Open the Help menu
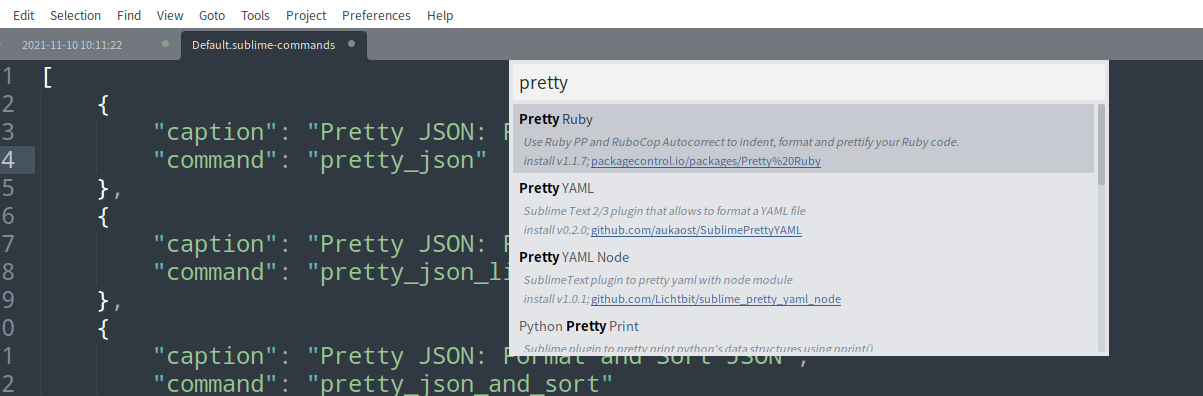Image resolution: width=1203 pixels, height=396 pixels. (440, 15)
